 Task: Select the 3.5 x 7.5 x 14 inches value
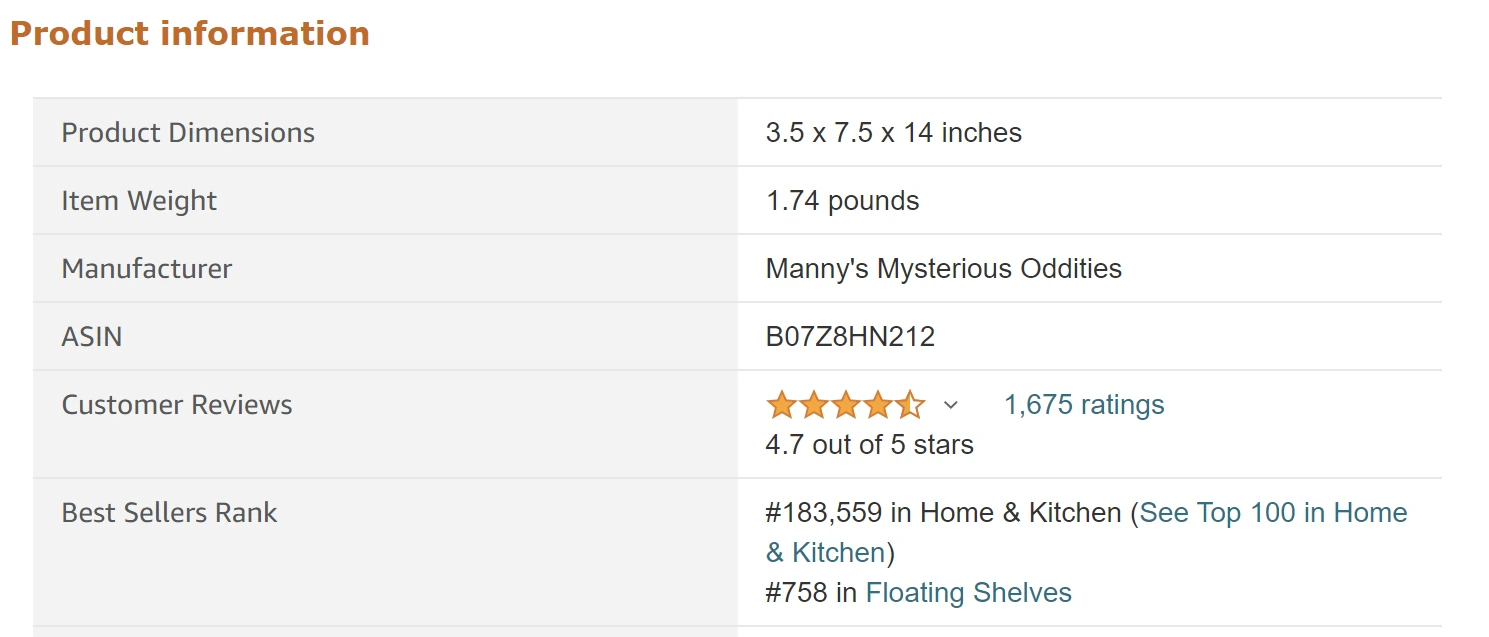click(x=893, y=133)
